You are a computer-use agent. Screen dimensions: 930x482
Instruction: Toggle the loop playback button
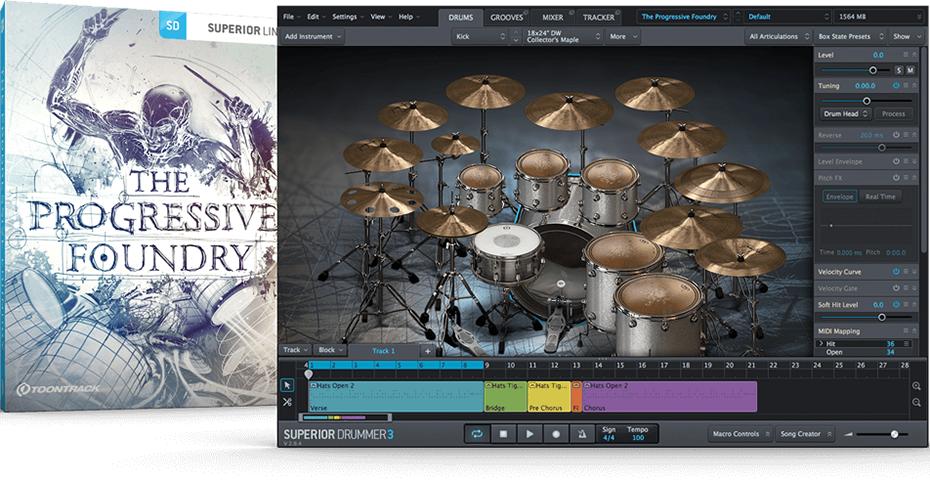pos(477,434)
